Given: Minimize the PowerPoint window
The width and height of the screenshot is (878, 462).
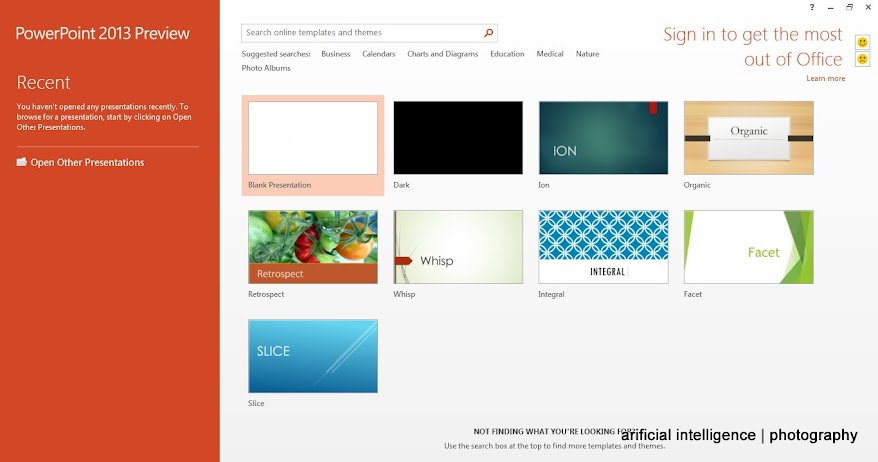Looking at the screenshot, I should click(x=831, y=7).
